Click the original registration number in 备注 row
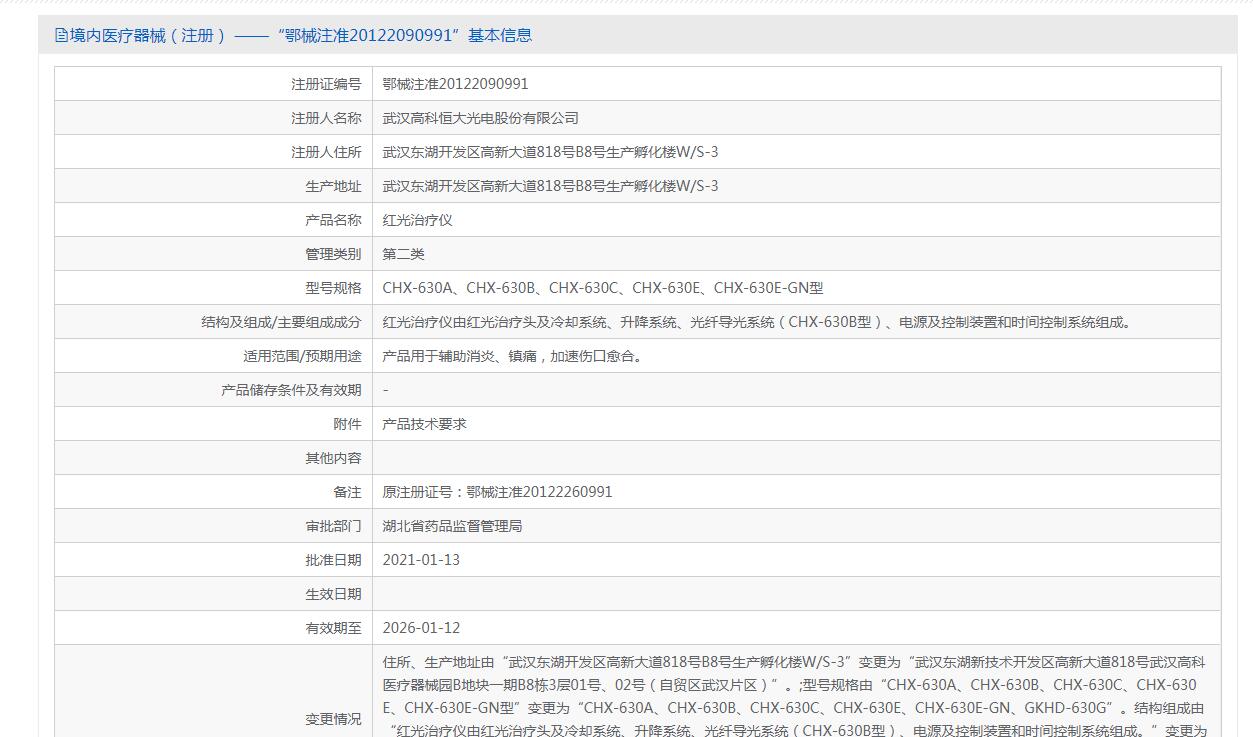1253x737 pixels. click(x=497, y=492)
